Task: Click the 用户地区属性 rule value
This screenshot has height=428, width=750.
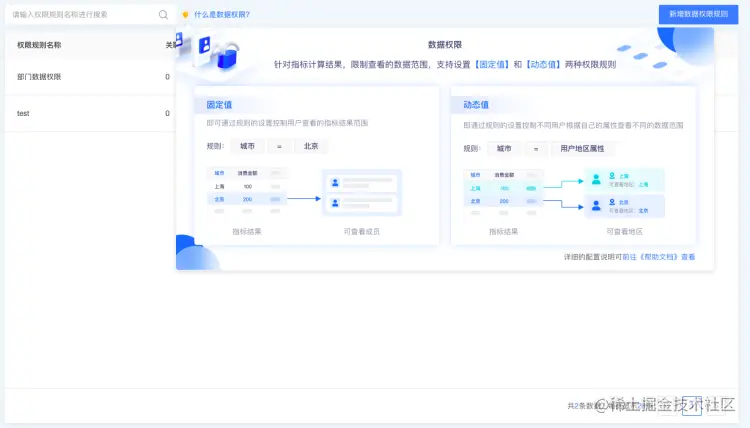Action: 582,149
